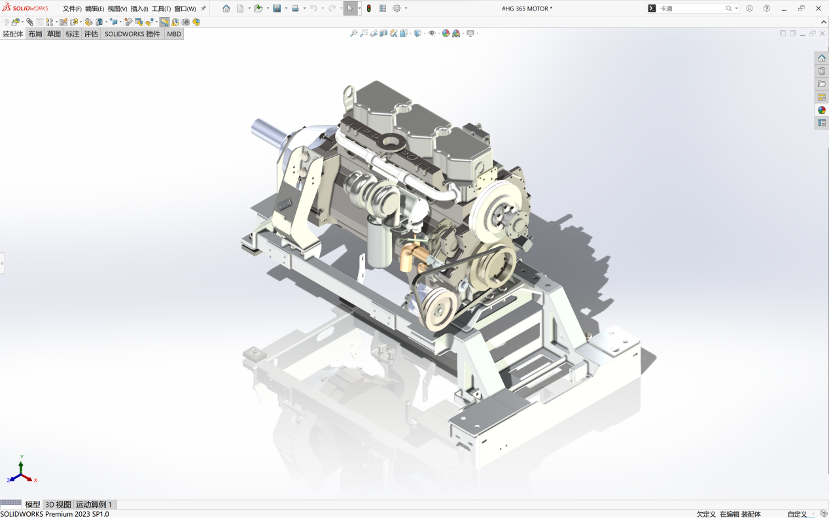Toggle Hide/Show Items eye icon
This screenshot has height=518, width=830.
432,33
